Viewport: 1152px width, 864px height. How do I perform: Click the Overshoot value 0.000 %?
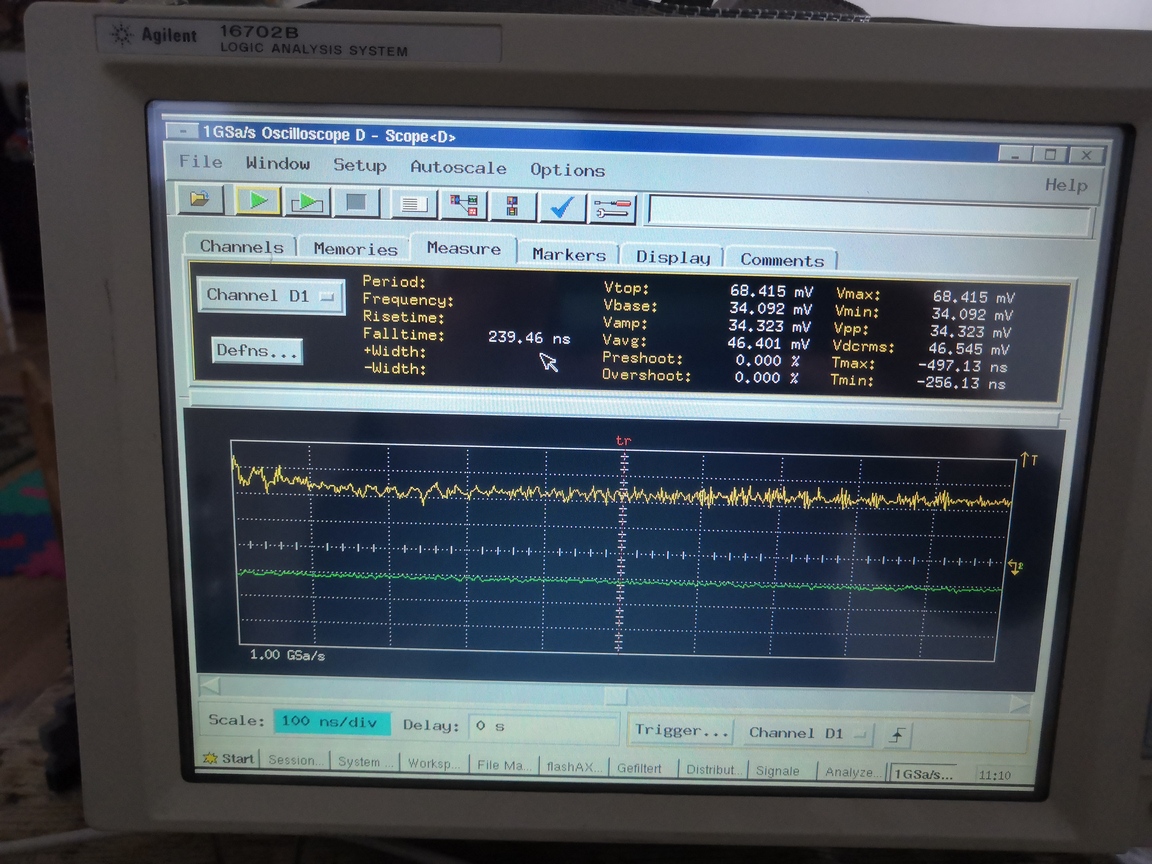pyautogui.click(x=766, y=378)
